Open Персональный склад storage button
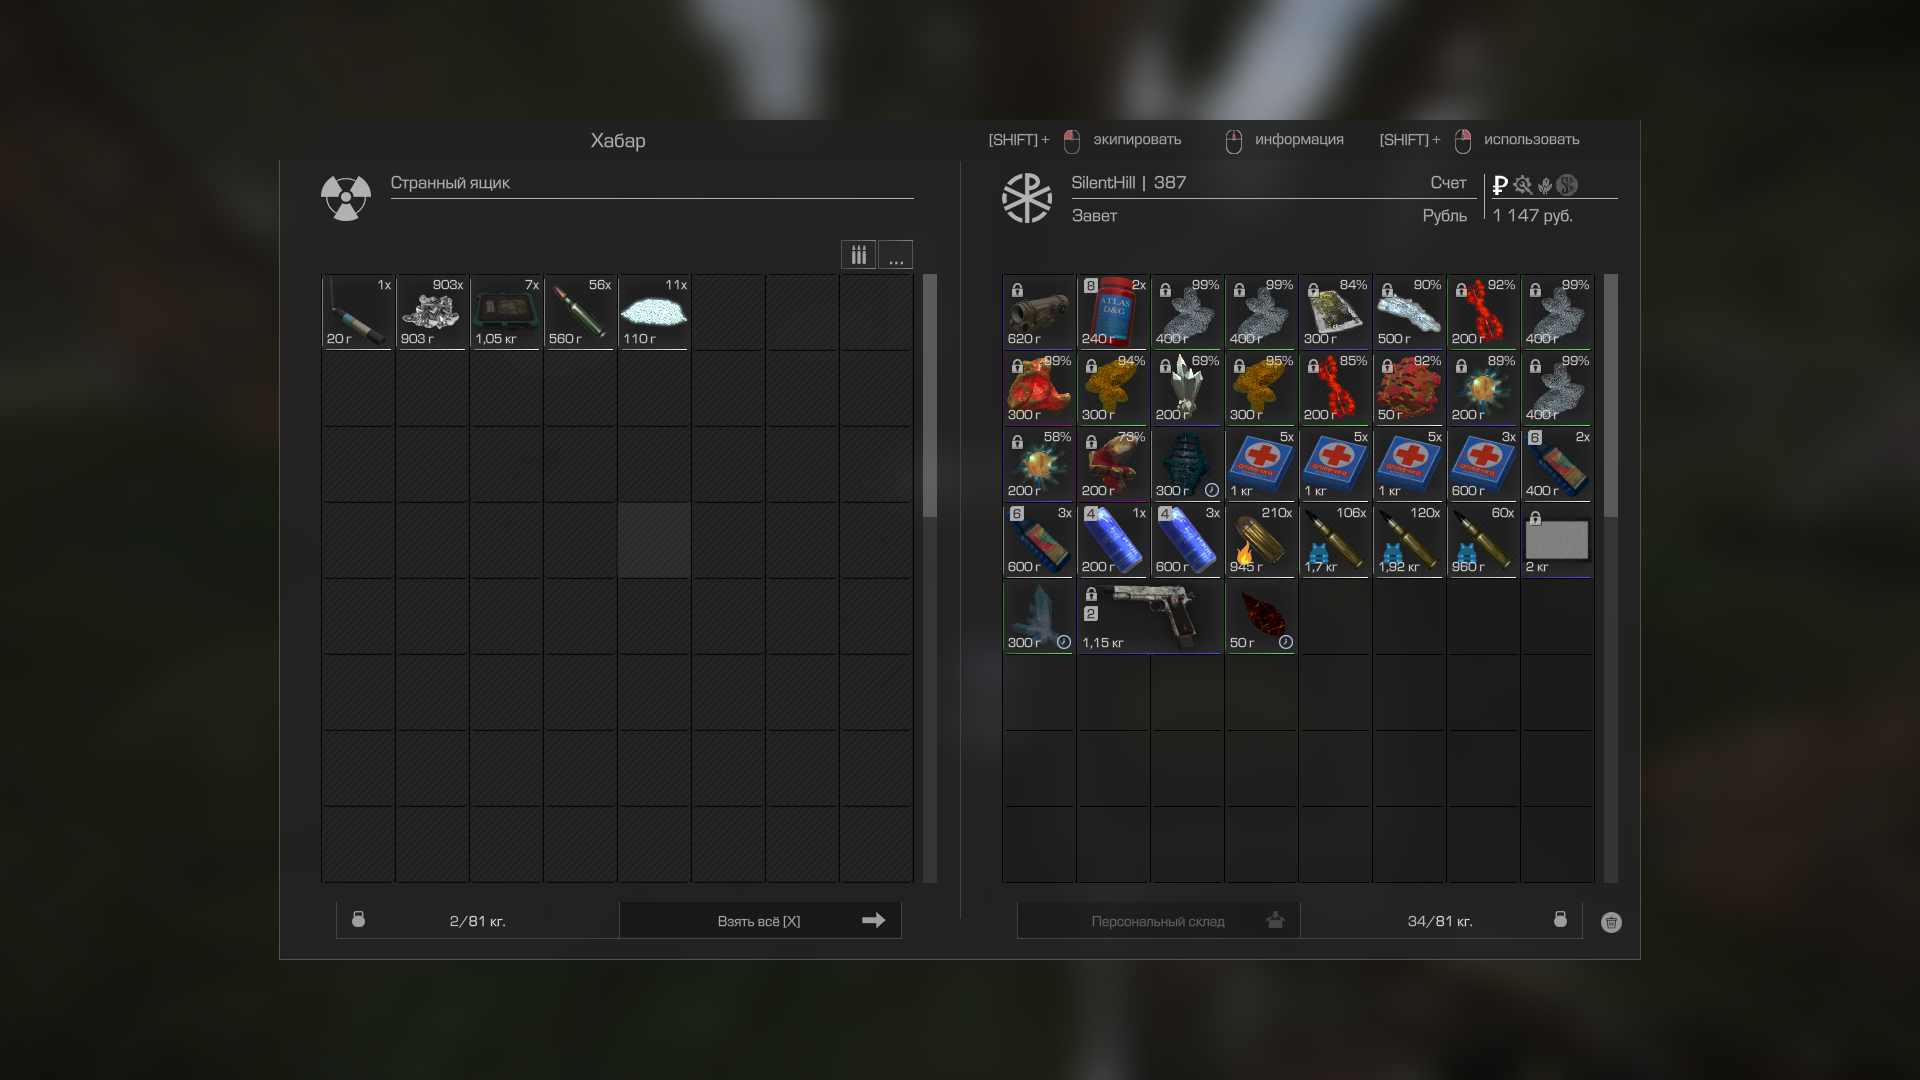 1159,920
